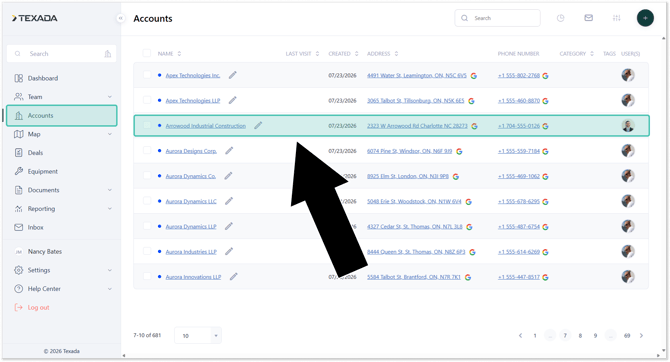670x362 pixels.
Task: Edit Apex Technologies LLP with the pencil icon
Action: coord(232,100)
